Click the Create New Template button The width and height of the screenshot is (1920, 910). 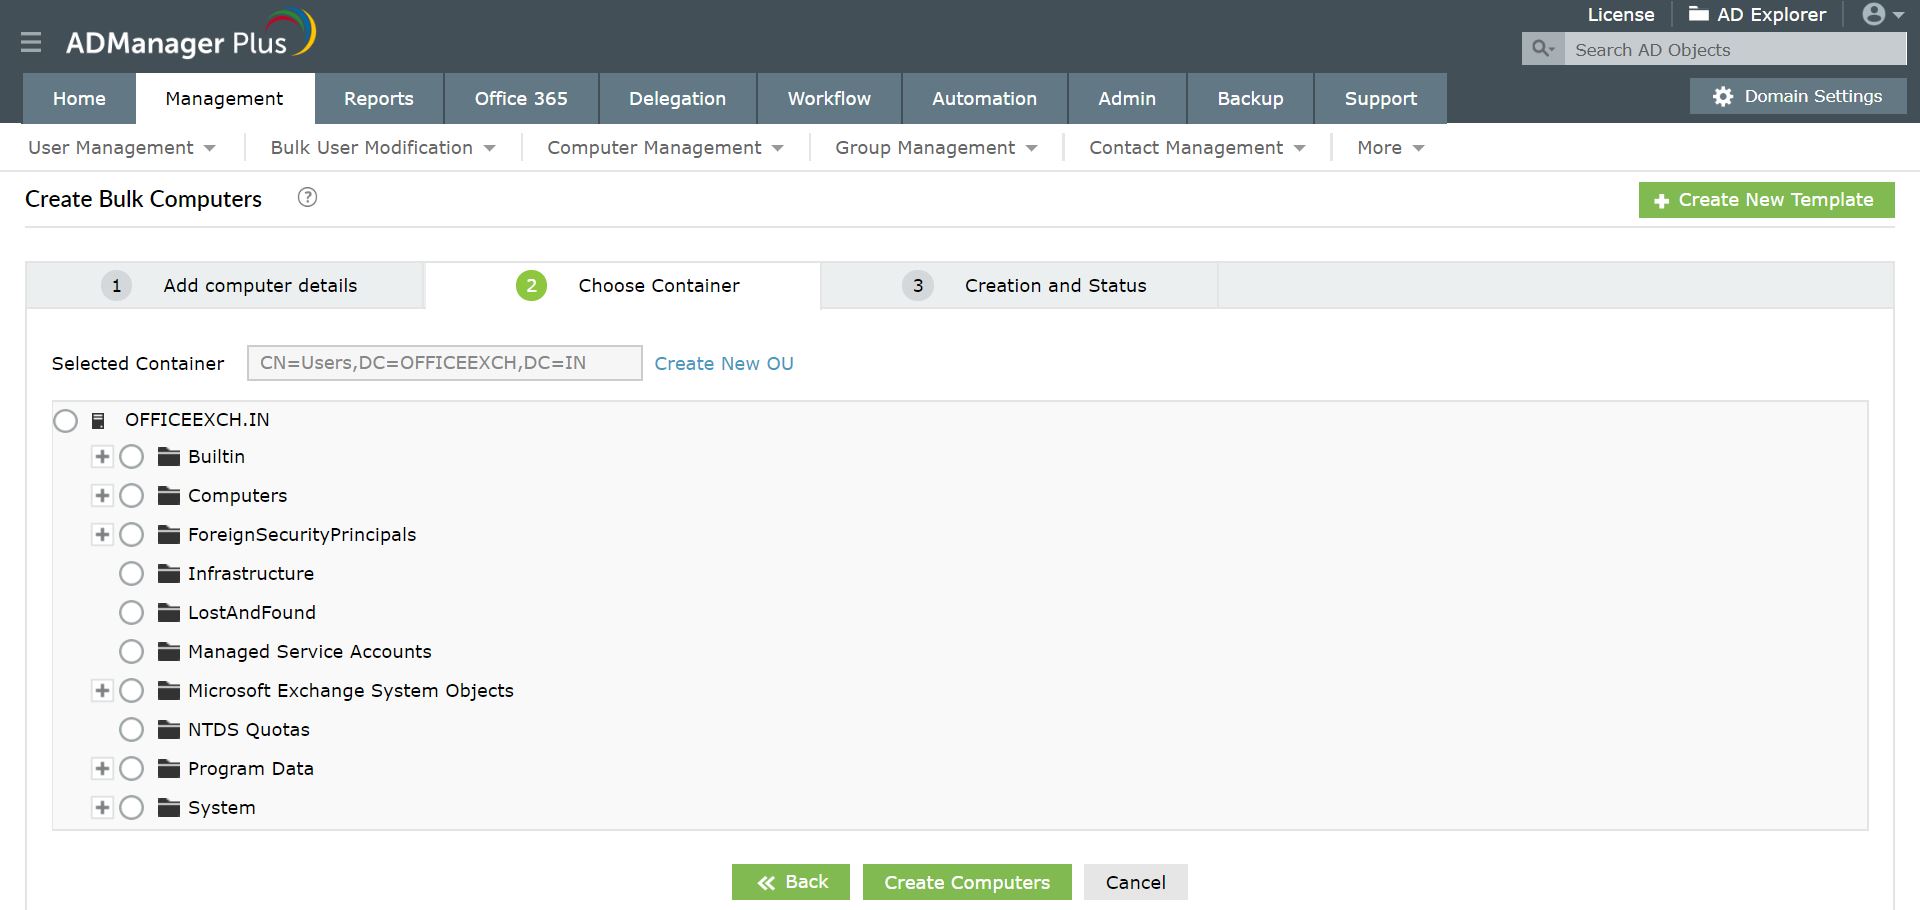tap(1766, 199)
